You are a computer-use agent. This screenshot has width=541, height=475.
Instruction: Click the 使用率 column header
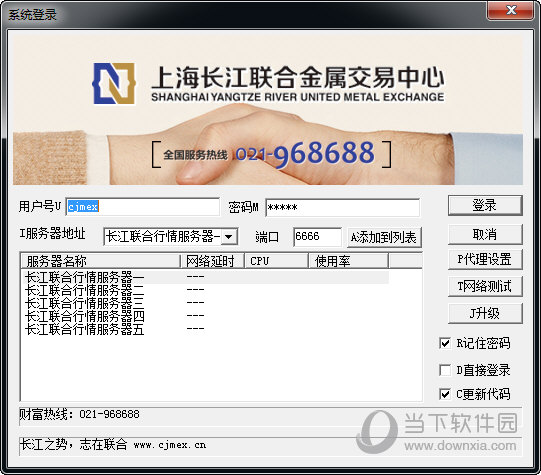click(x=348, y=261)
